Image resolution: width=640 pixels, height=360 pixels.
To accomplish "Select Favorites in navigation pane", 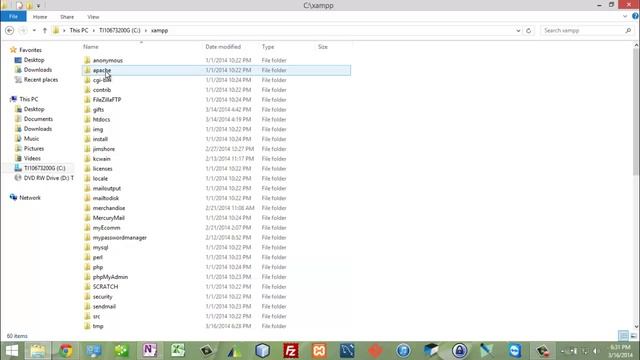I will point(30,50).
